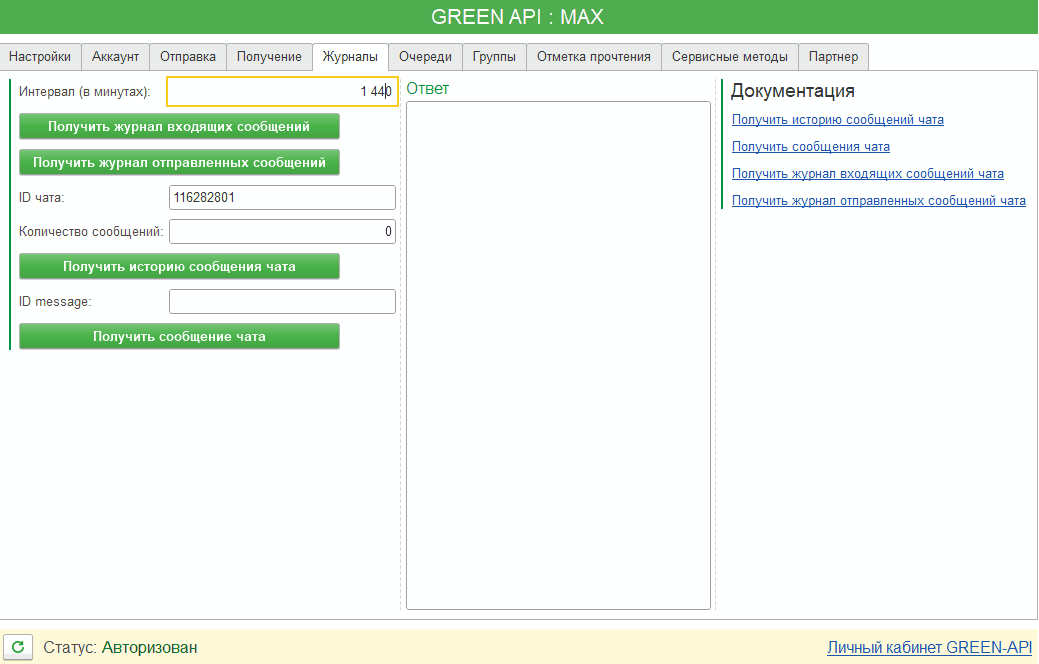Open Получить историю сообщений чата documentation link
This screenshot has height=664, width=1039.
tap(838, 120)
